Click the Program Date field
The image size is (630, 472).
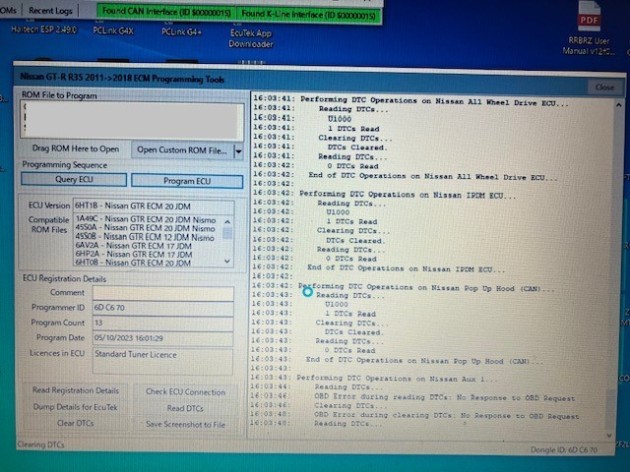tap(163, 339)
